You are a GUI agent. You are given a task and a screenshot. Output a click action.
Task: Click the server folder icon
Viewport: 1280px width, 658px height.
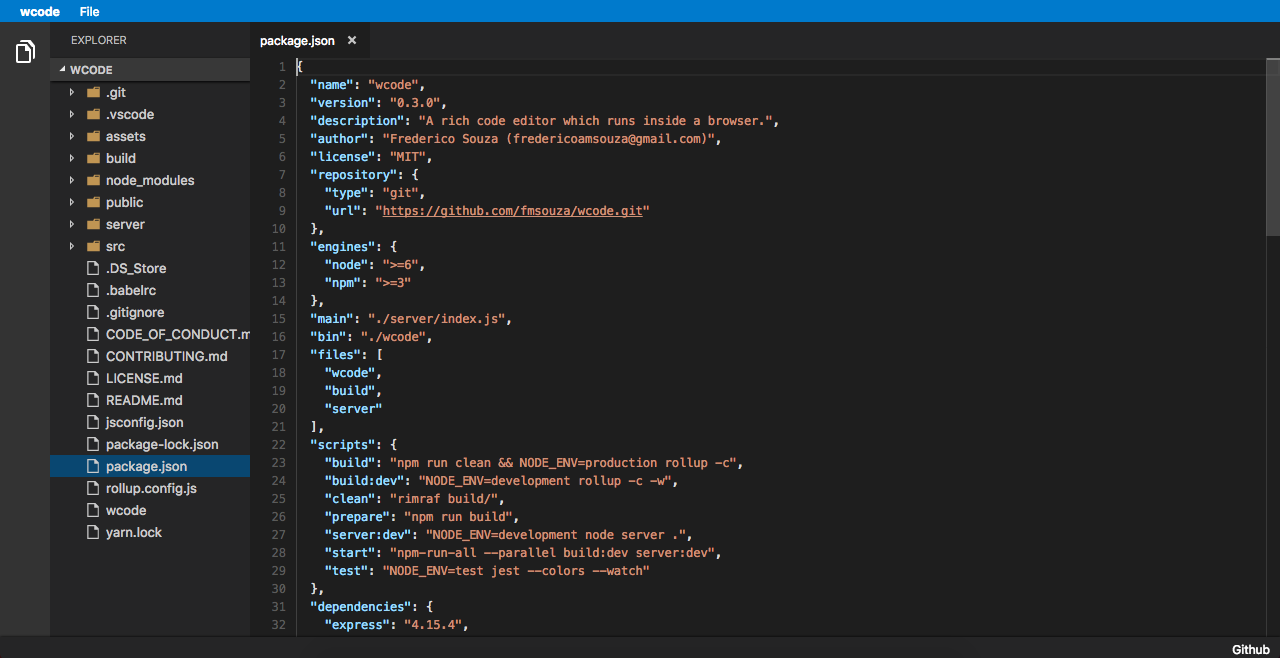click(94, 224)
